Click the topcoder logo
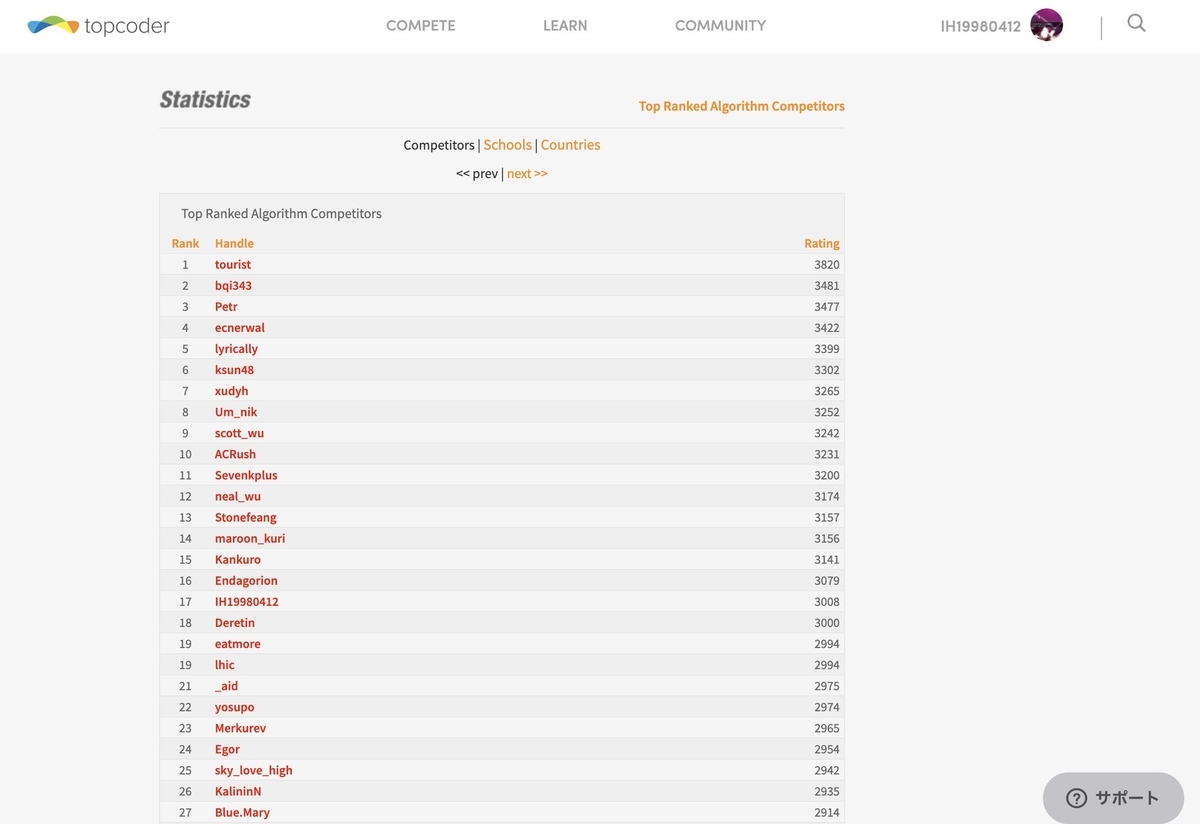The image size is (1200, 824). pos(98,26)
